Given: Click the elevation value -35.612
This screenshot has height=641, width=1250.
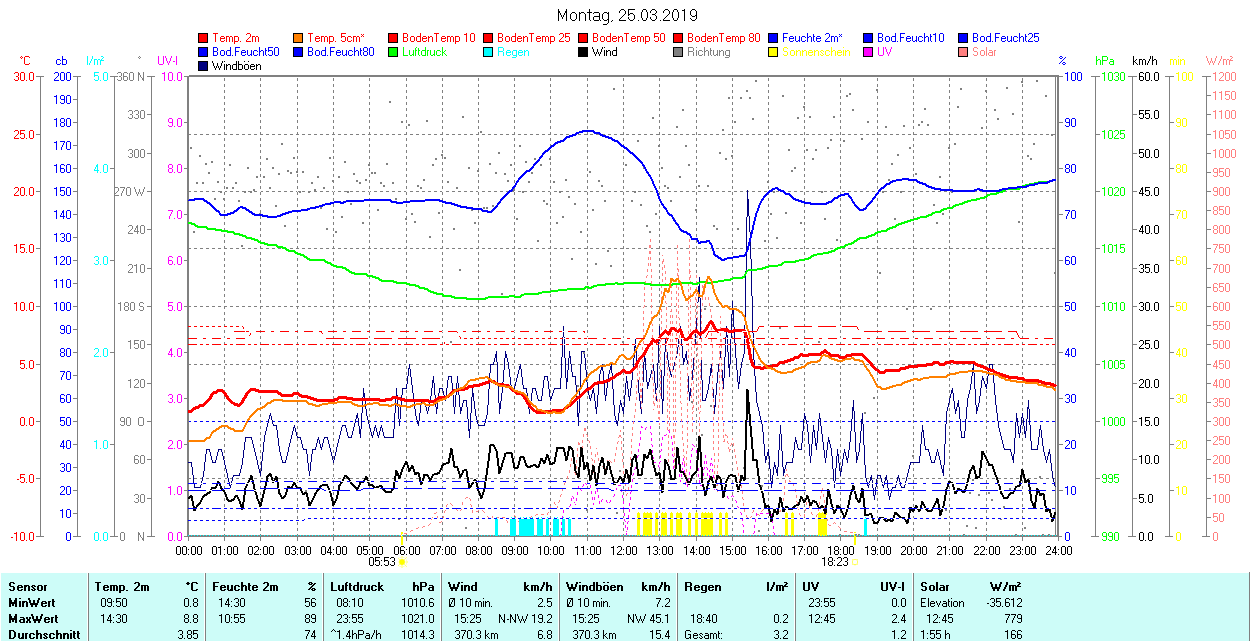Looking at the screenshot, I should tap(1003, 603).
